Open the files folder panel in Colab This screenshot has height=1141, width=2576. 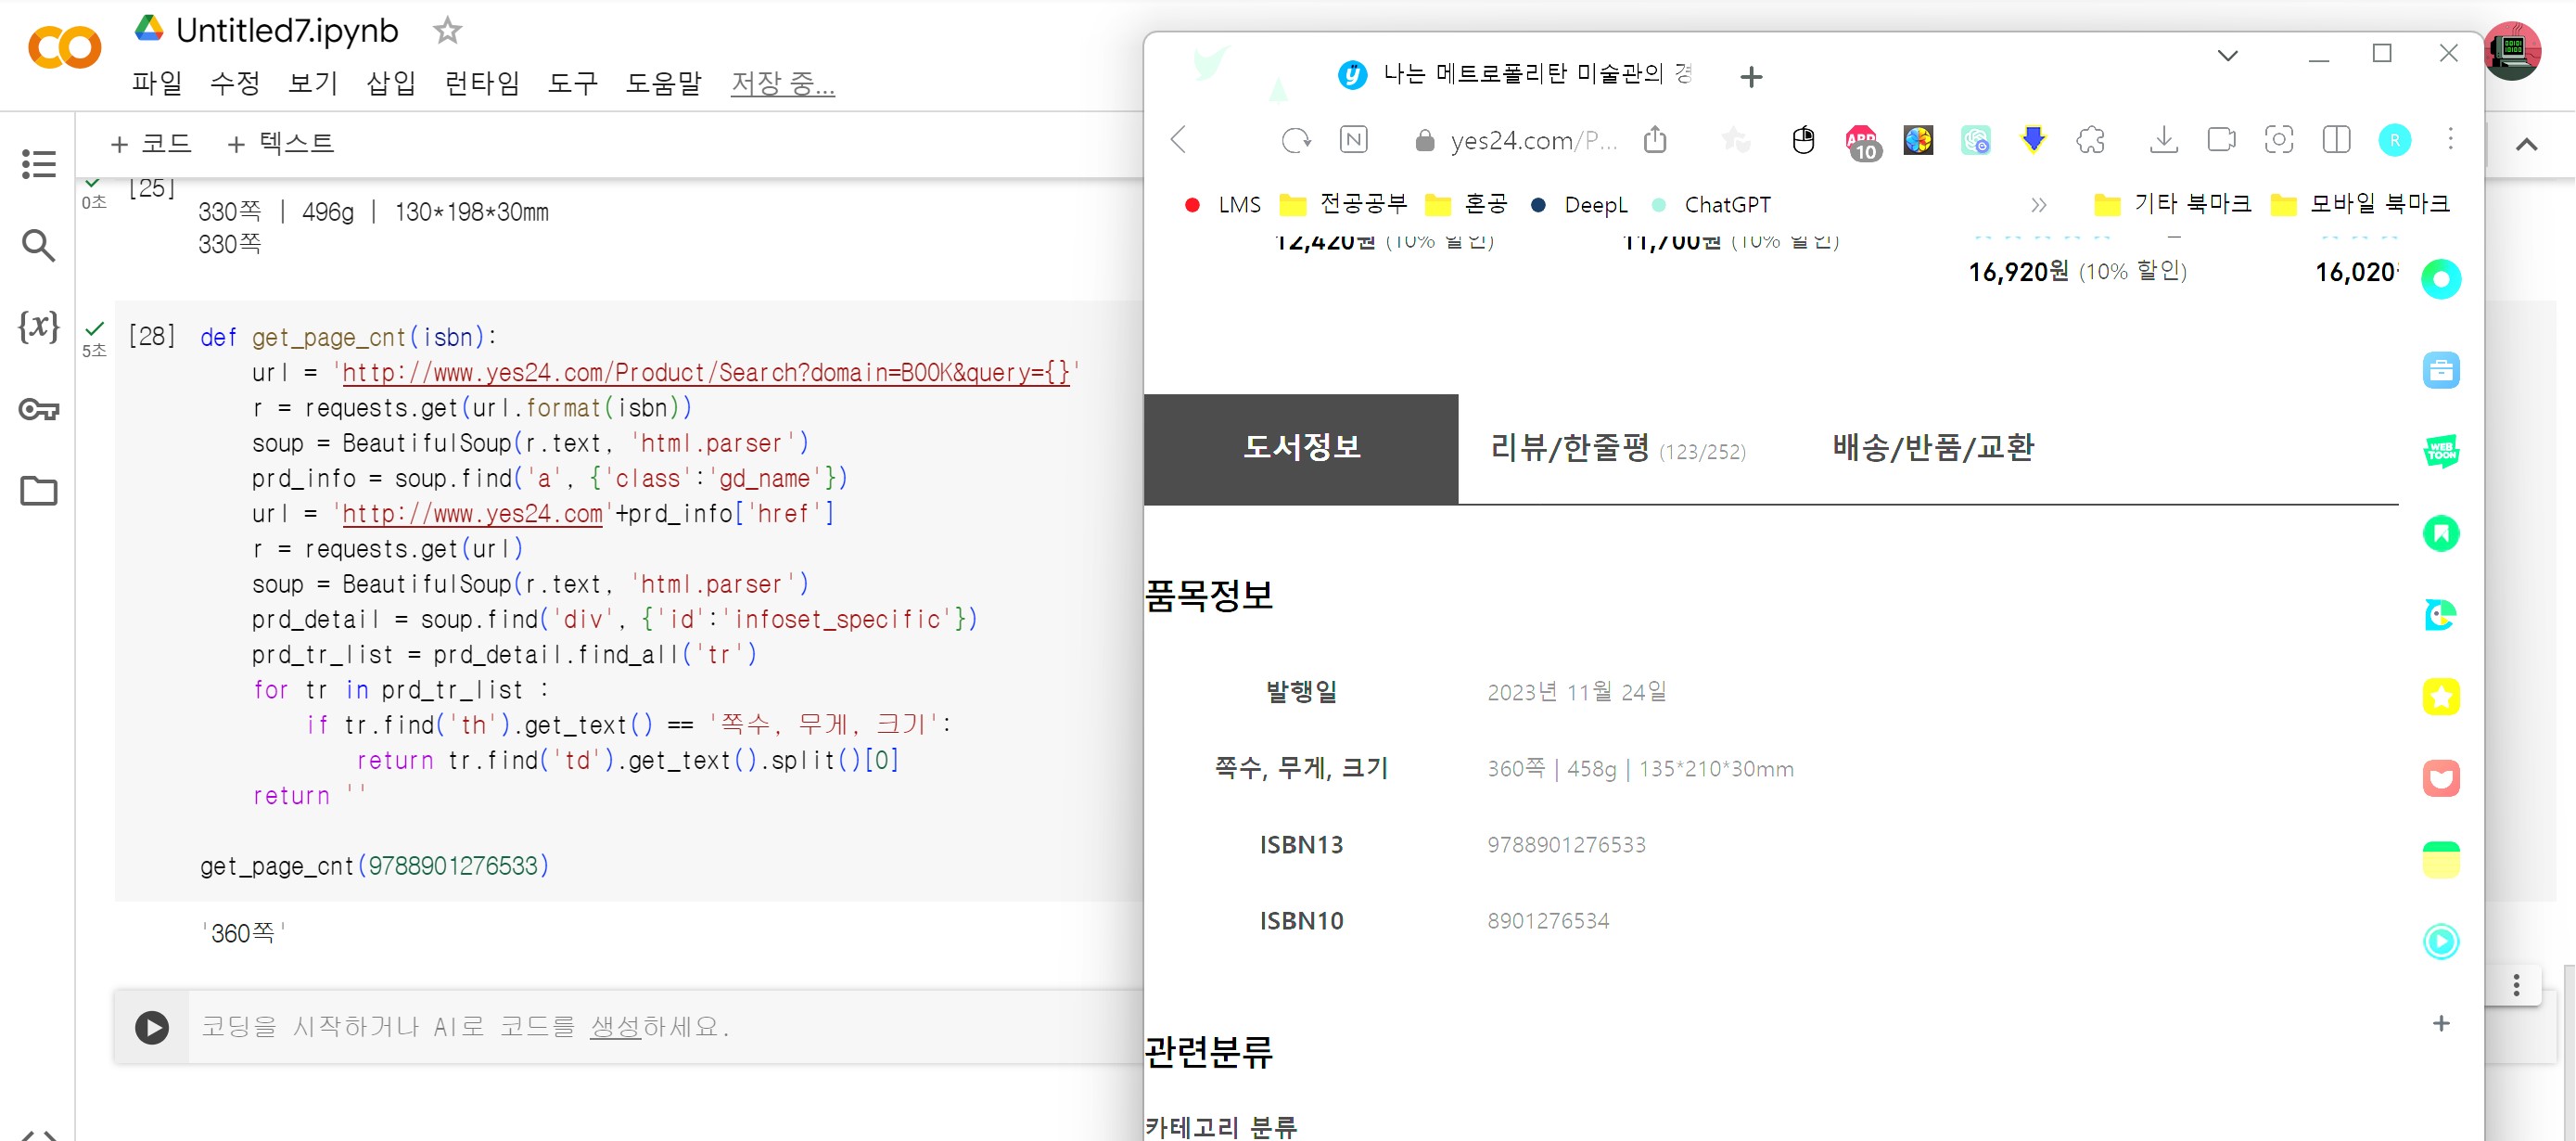tap(38, 491)
